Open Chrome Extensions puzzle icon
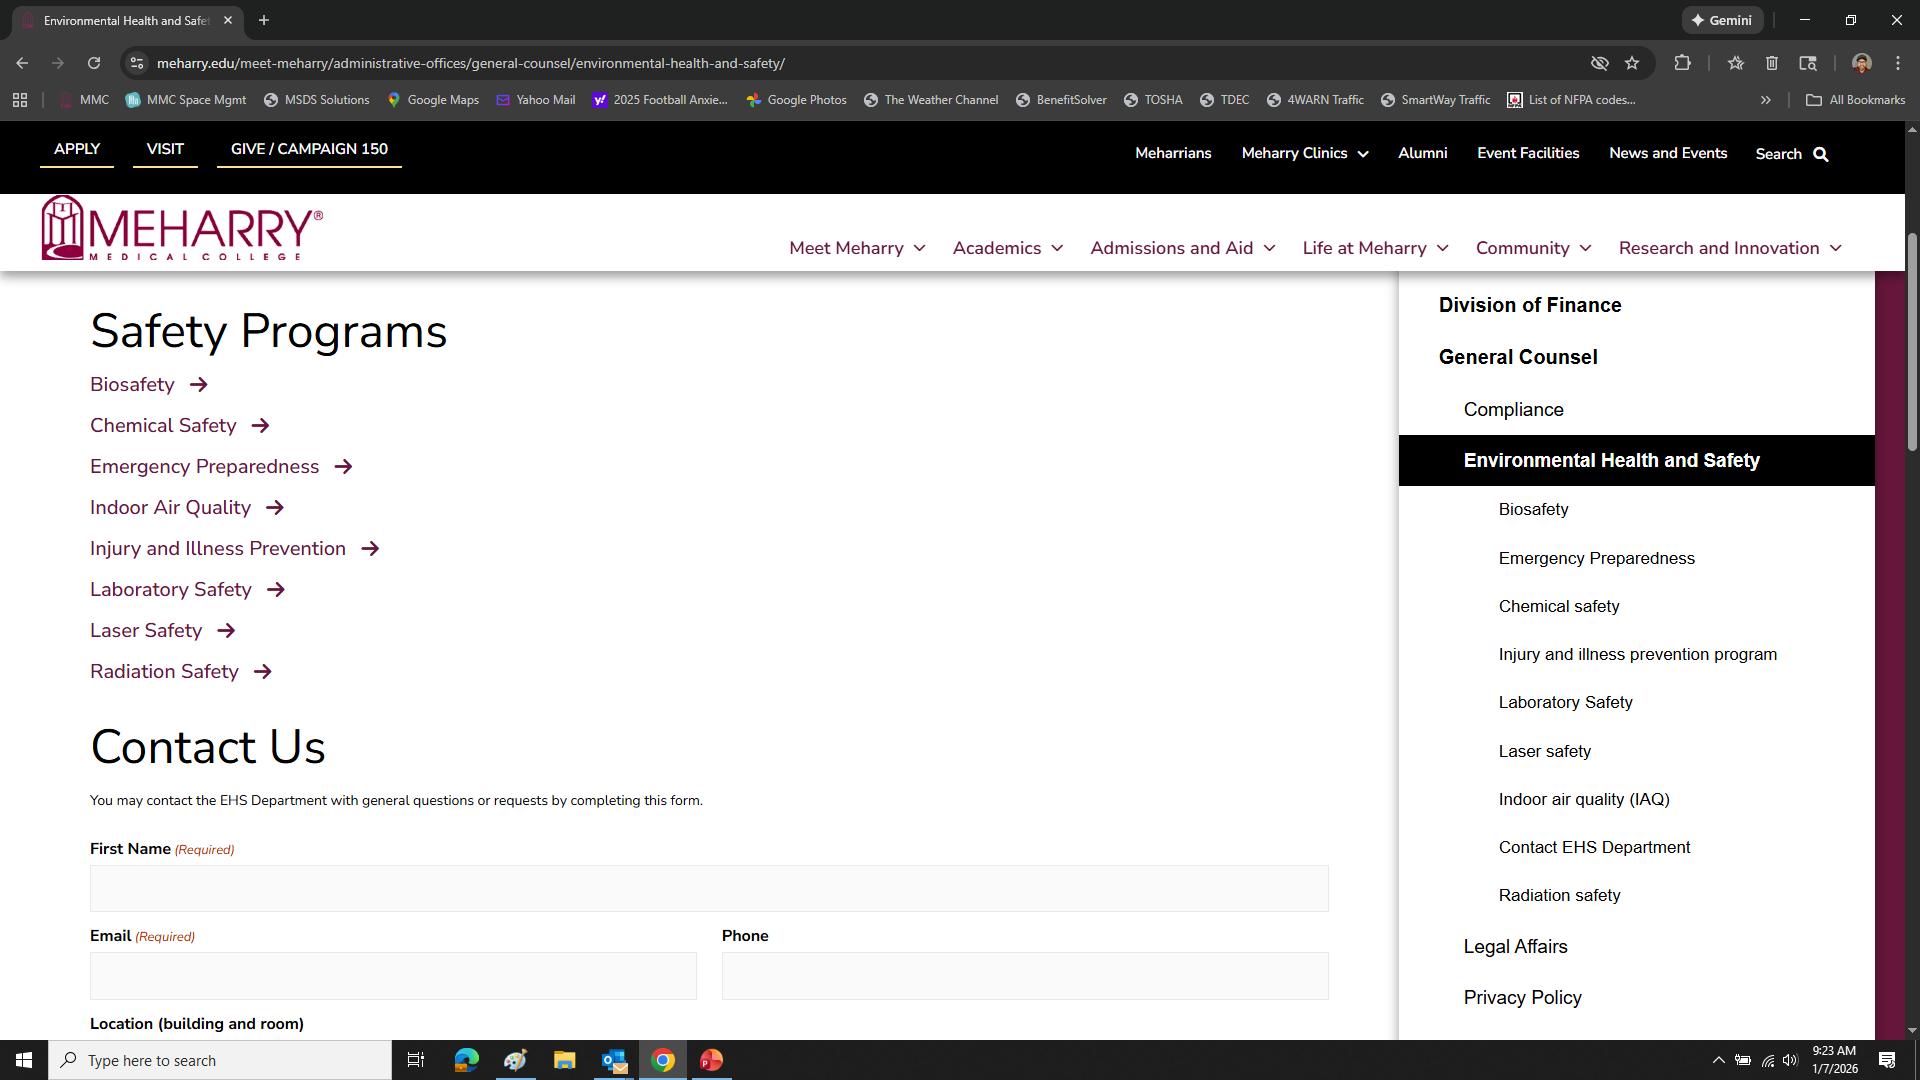The image size is (1920, 1080). 1682,63
